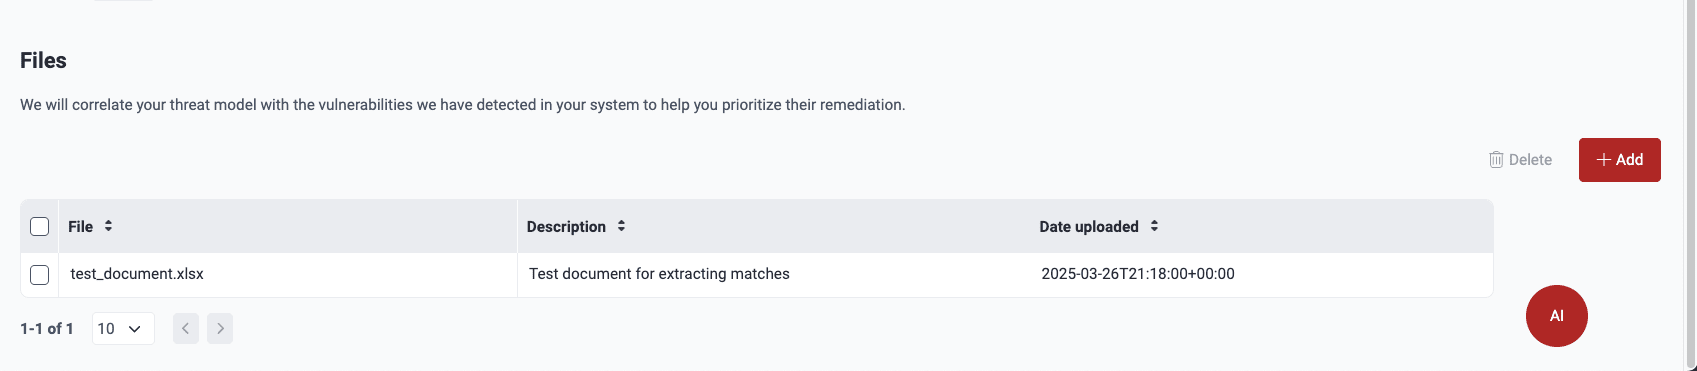Click the Date uploaded column header
Viewport: 1697px width, 371px height.
pos(1089,227)
